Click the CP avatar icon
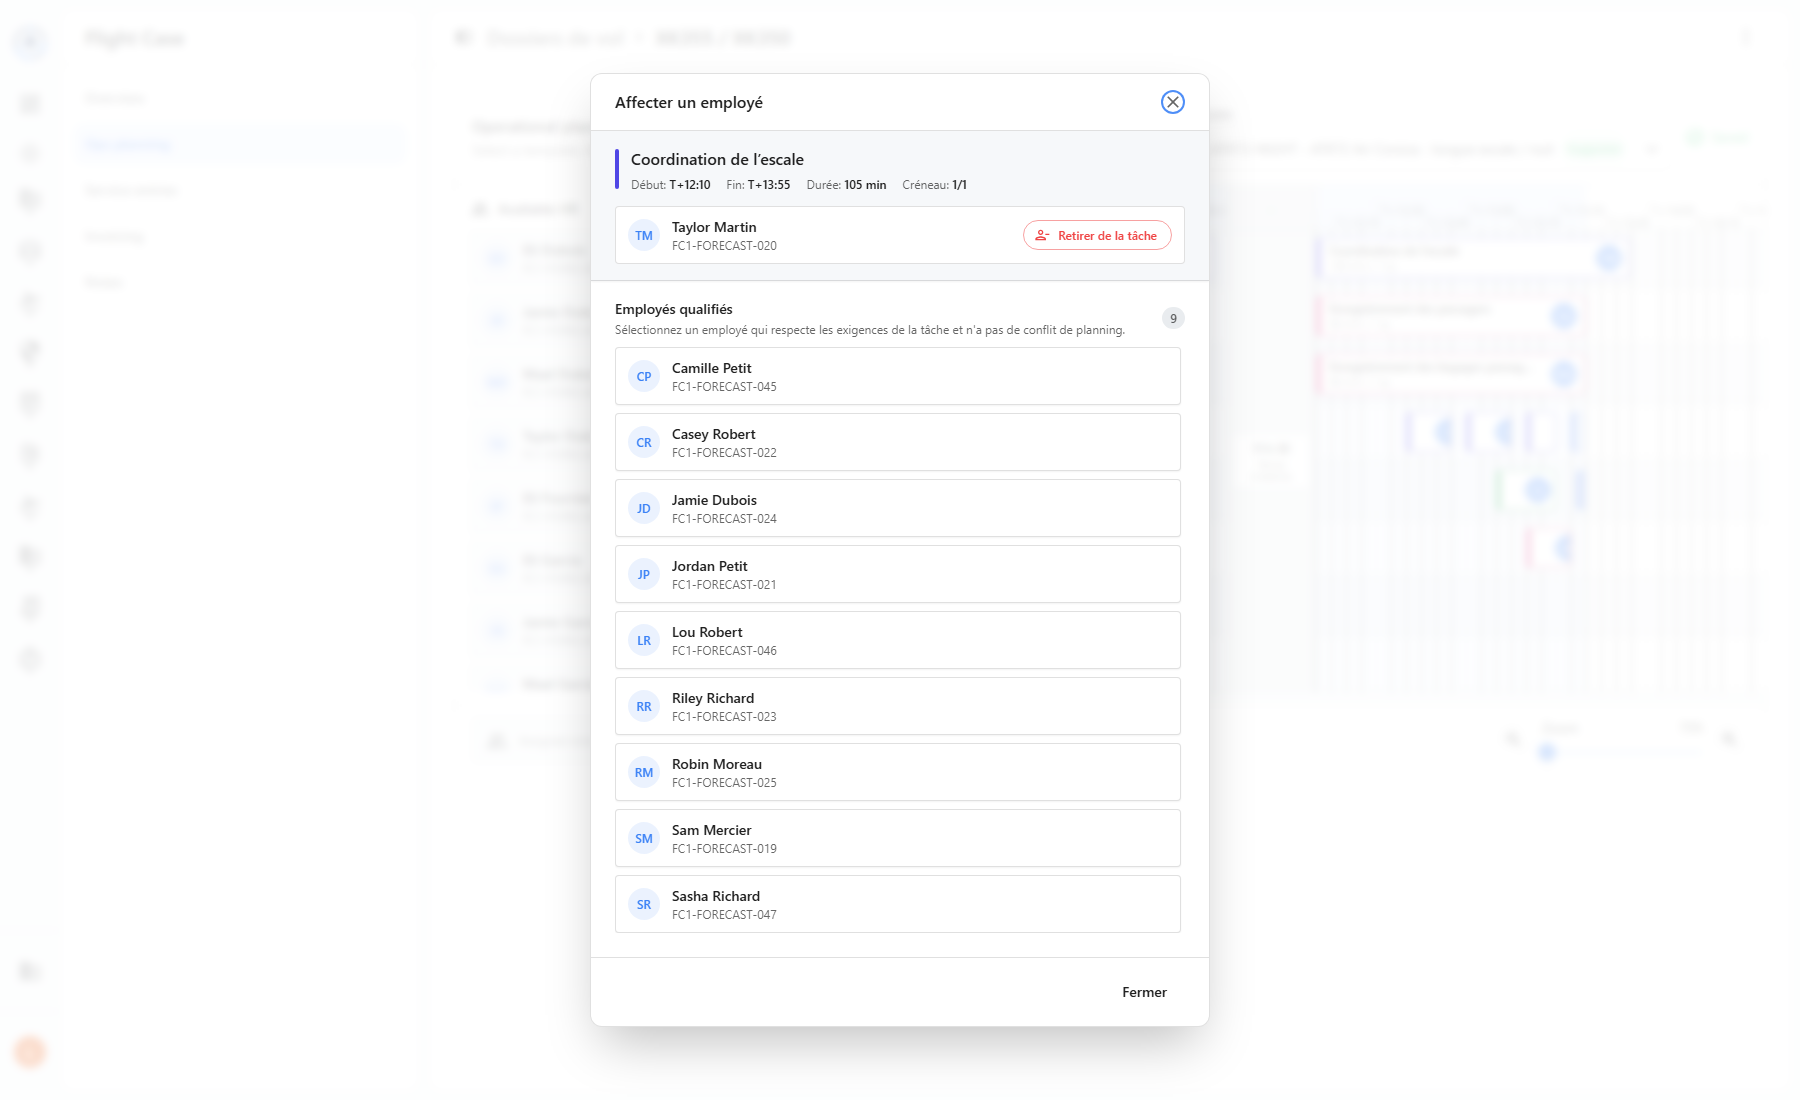 pos(644,377)
